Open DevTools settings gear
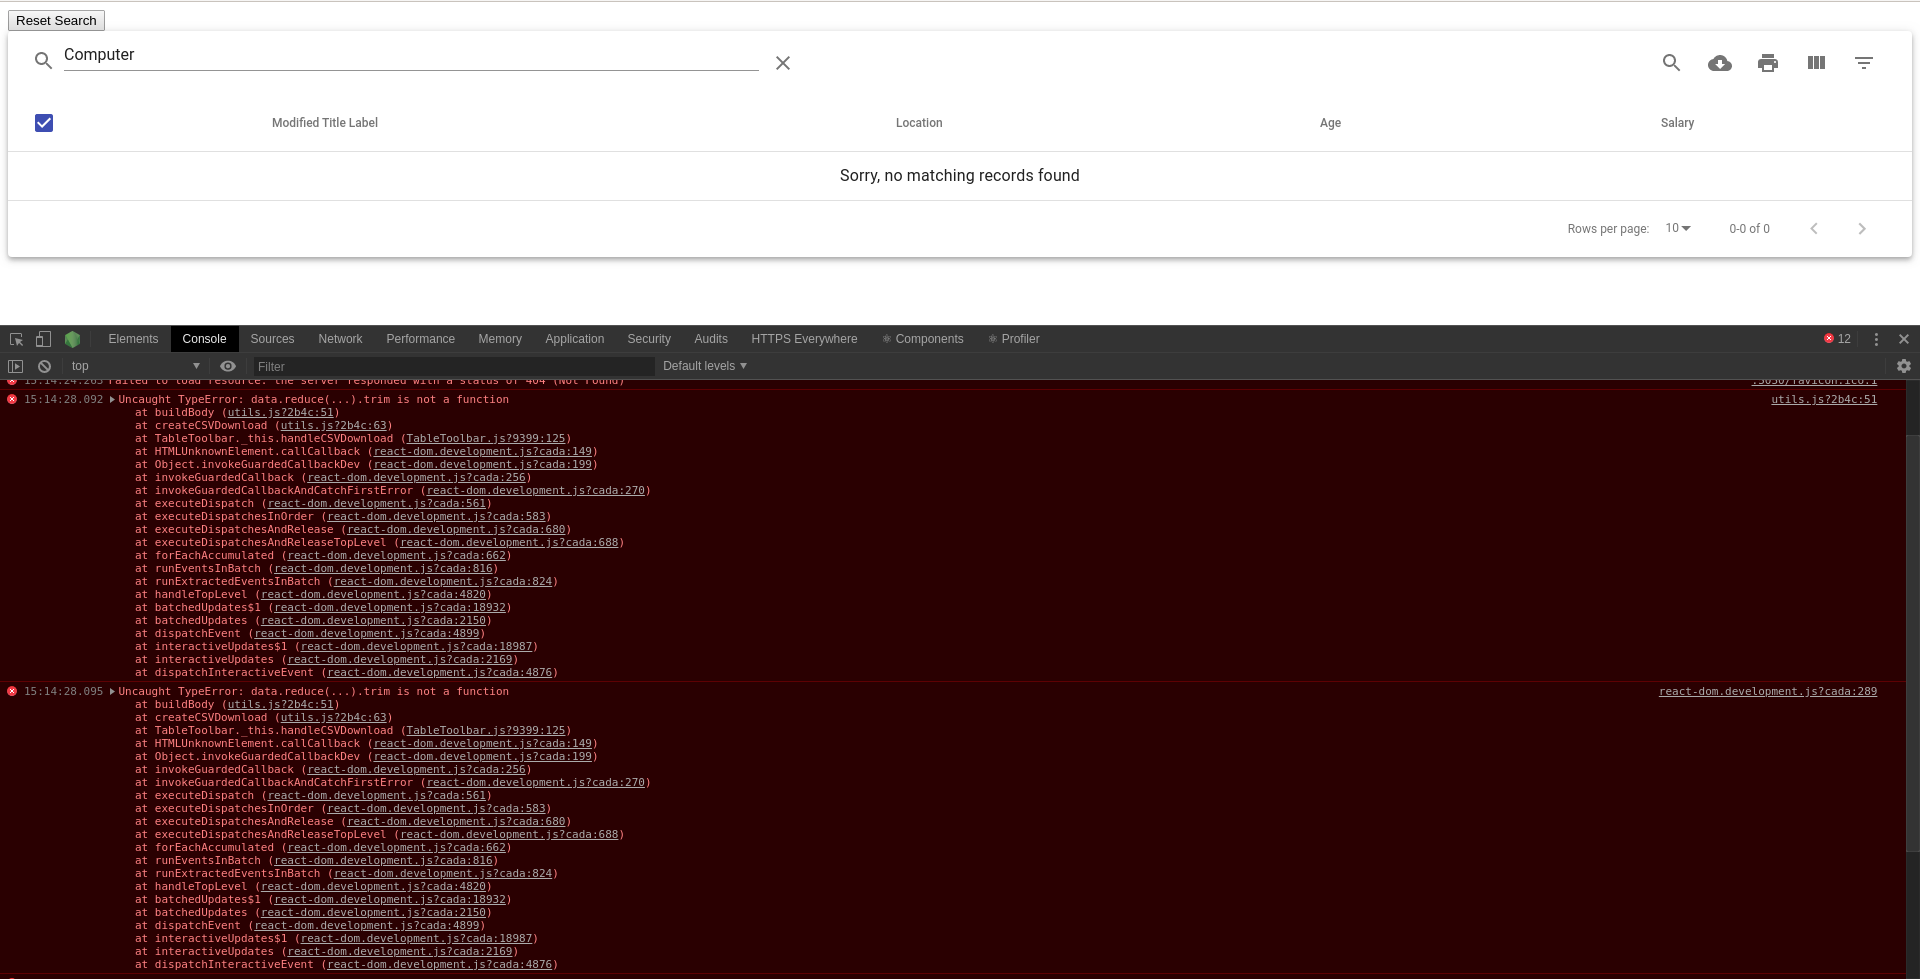 tap(1903, 366)
